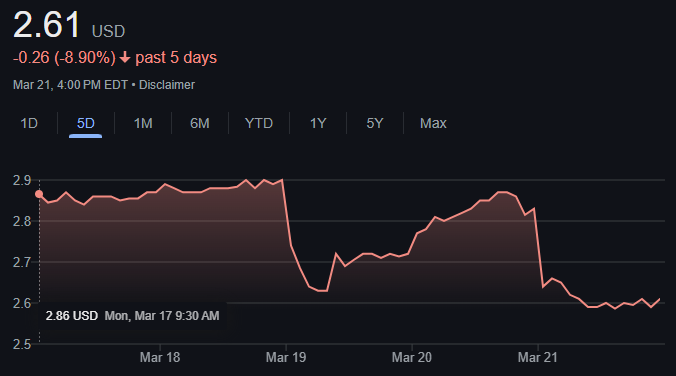Click the 2.5 y-axis label
Image resolution: width=676 pixels, height=376 pixels.
tap(22, 345)
